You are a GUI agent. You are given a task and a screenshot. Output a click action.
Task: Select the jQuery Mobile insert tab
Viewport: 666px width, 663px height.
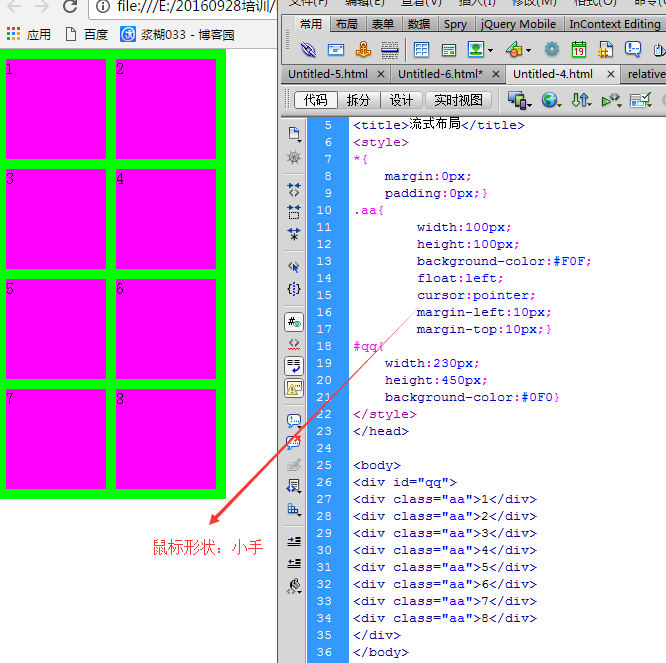click(518, 24)
